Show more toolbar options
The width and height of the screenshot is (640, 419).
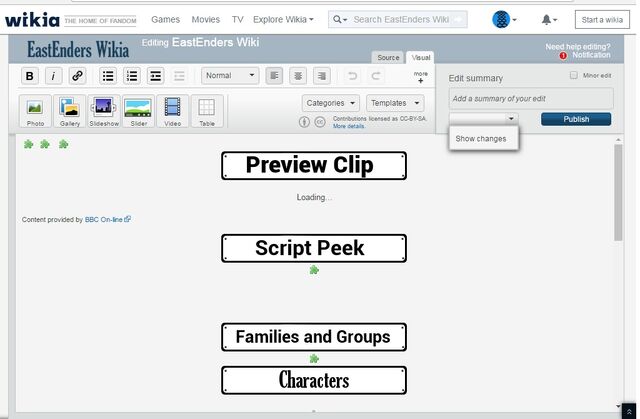click(420, 77)
